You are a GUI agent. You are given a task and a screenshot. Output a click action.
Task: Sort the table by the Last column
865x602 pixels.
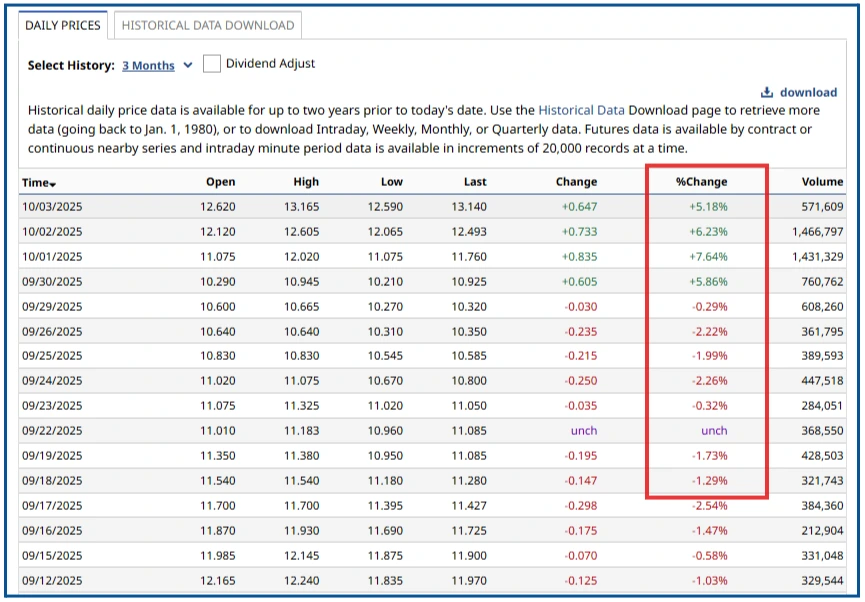pos(474,183)
